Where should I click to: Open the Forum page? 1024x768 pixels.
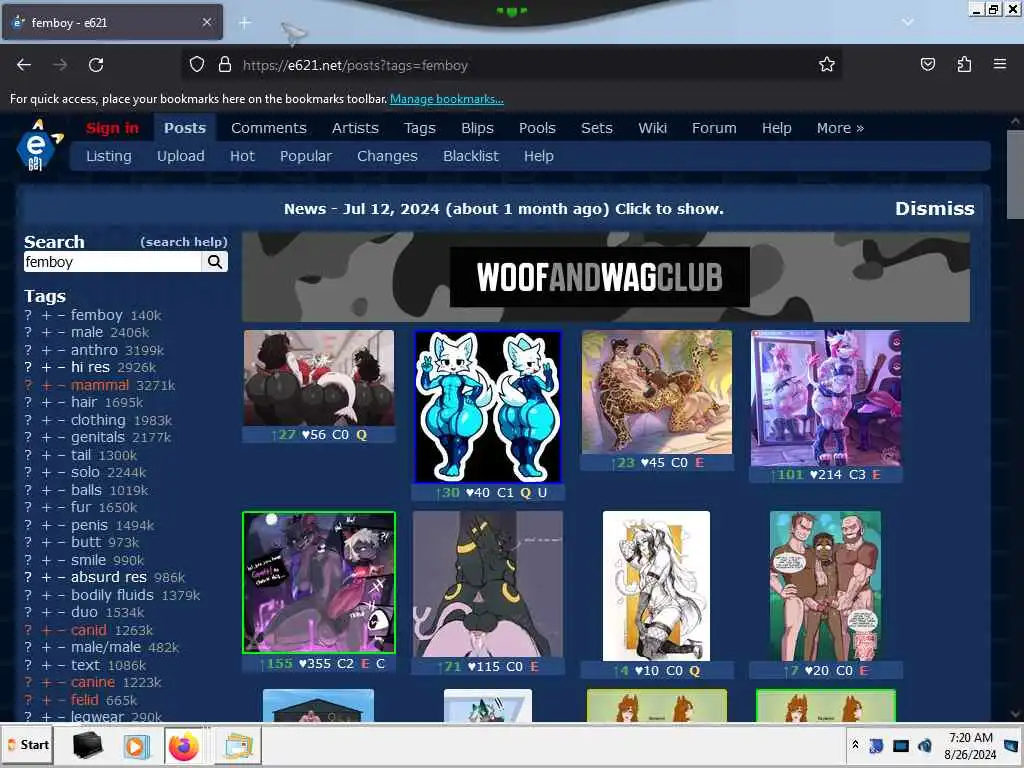pyautogui.click(x=714, y=128)
